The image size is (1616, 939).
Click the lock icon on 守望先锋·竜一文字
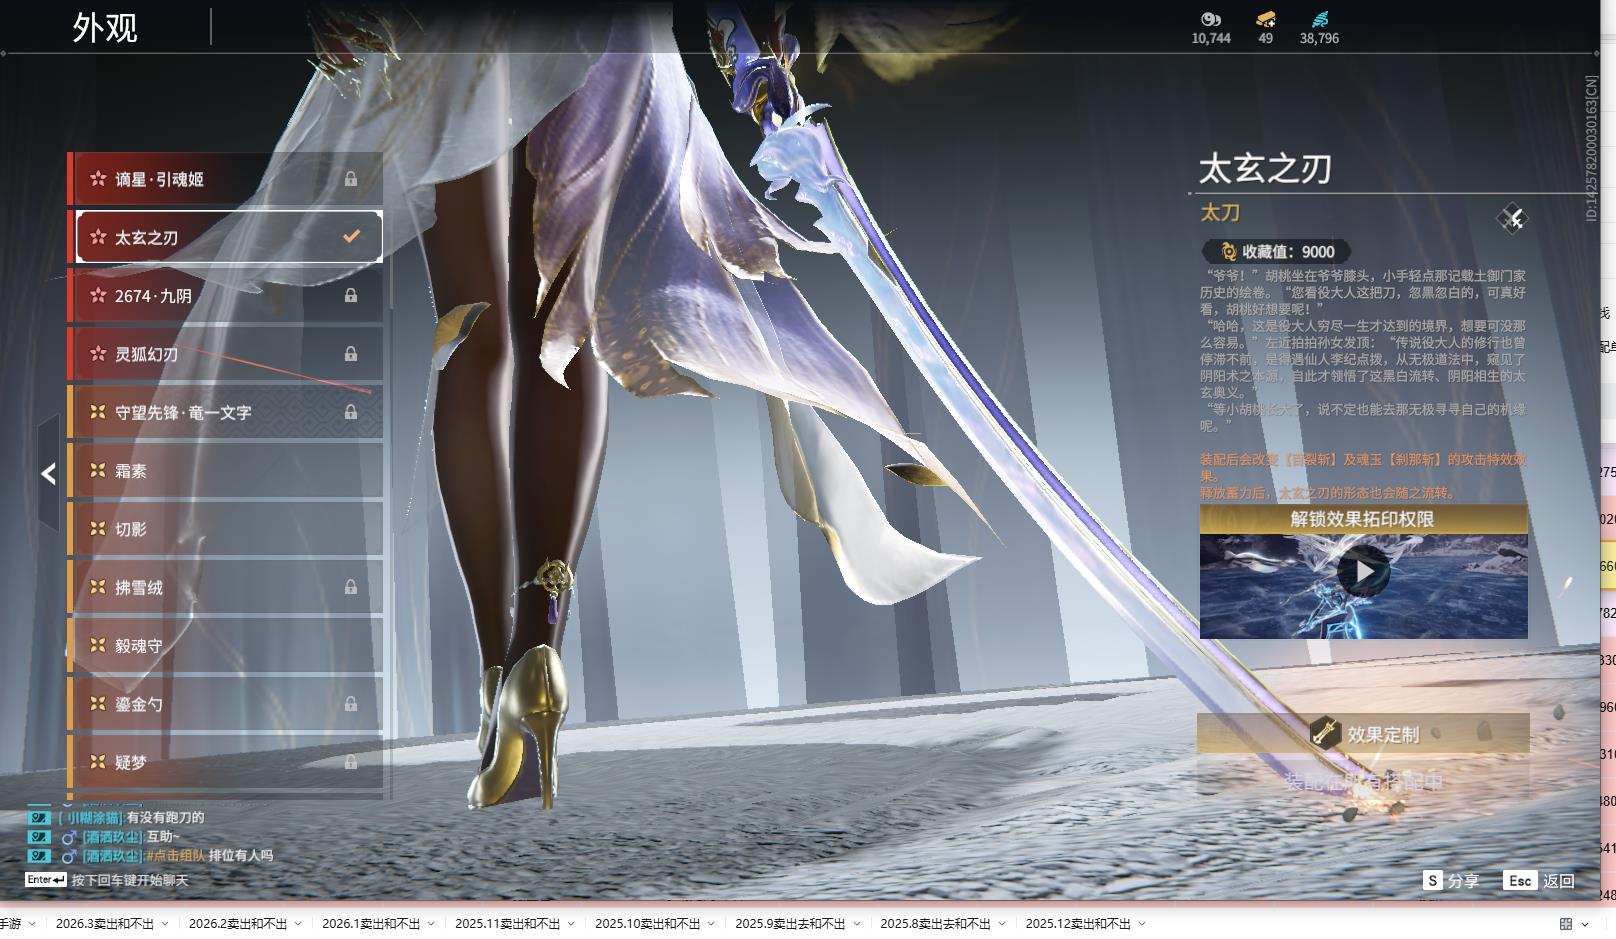click(x=351, y=412)
